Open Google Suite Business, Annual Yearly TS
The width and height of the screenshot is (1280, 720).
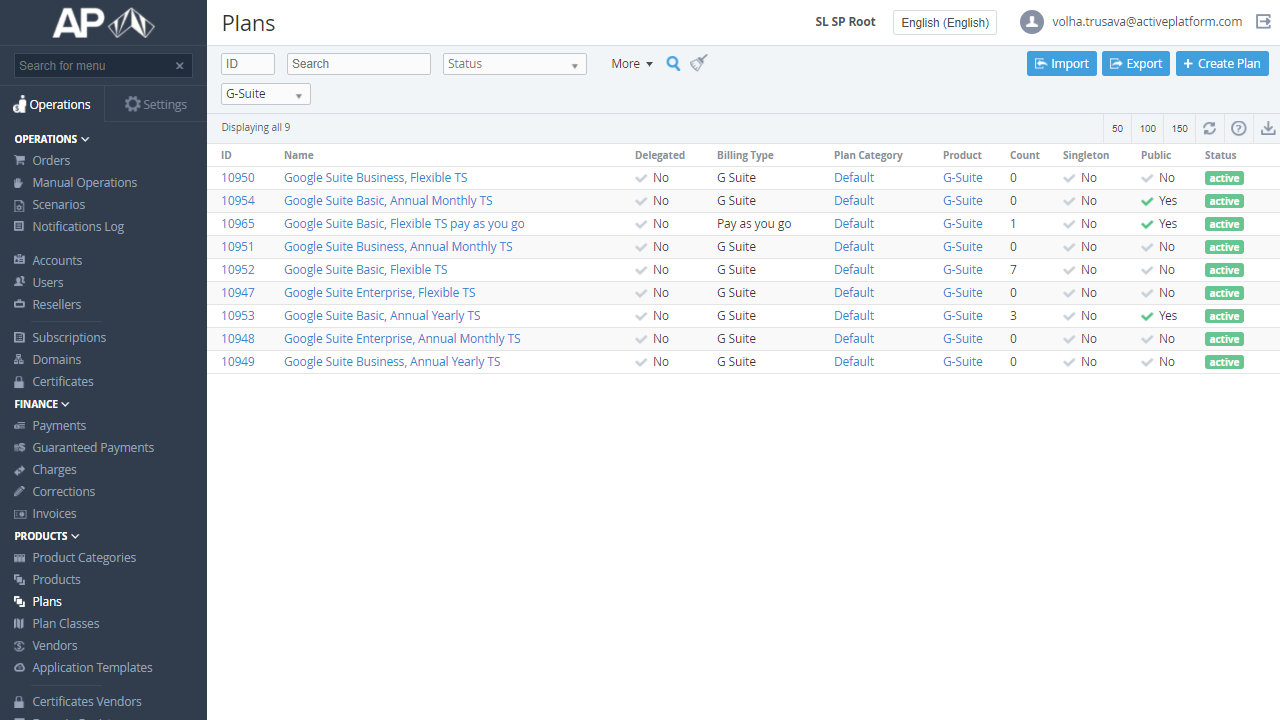coord(392,362)
